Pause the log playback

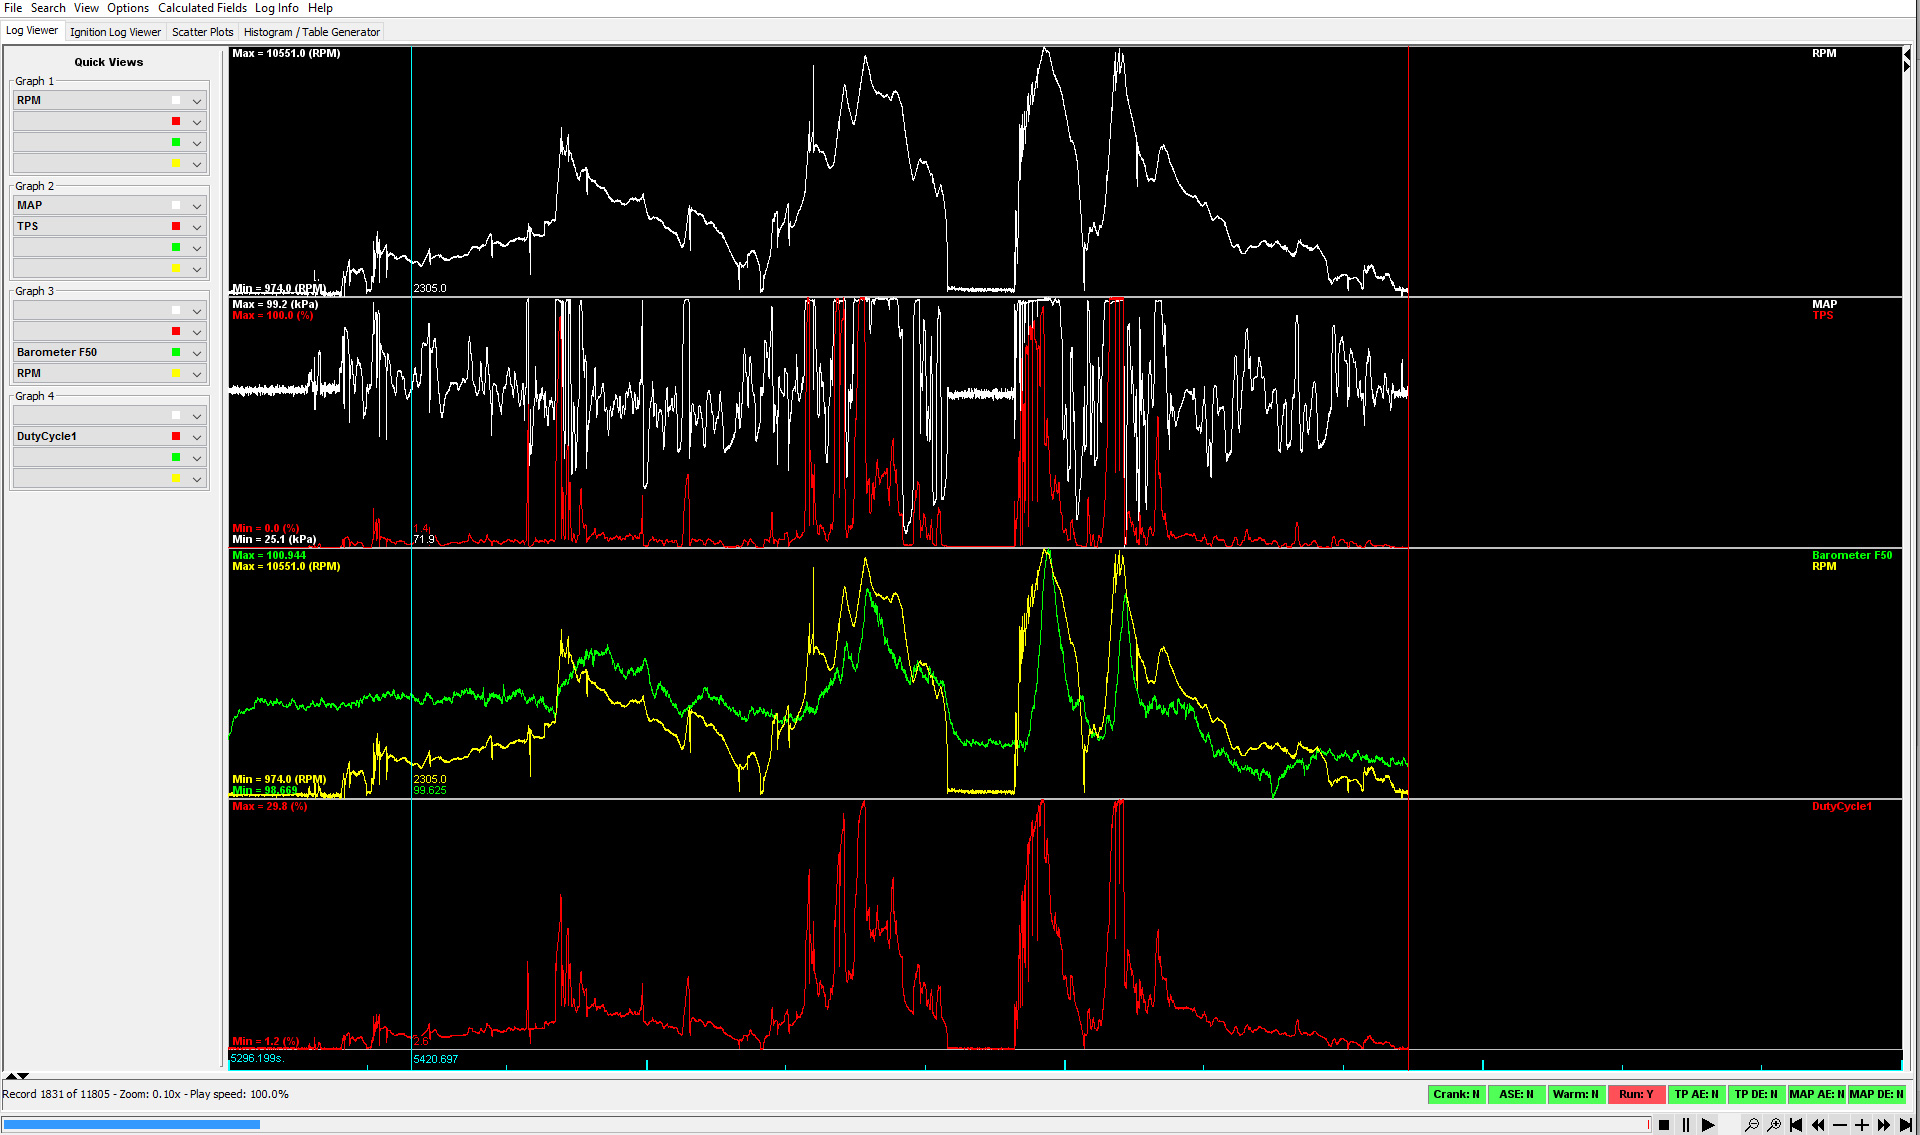coord(1686,1125)
